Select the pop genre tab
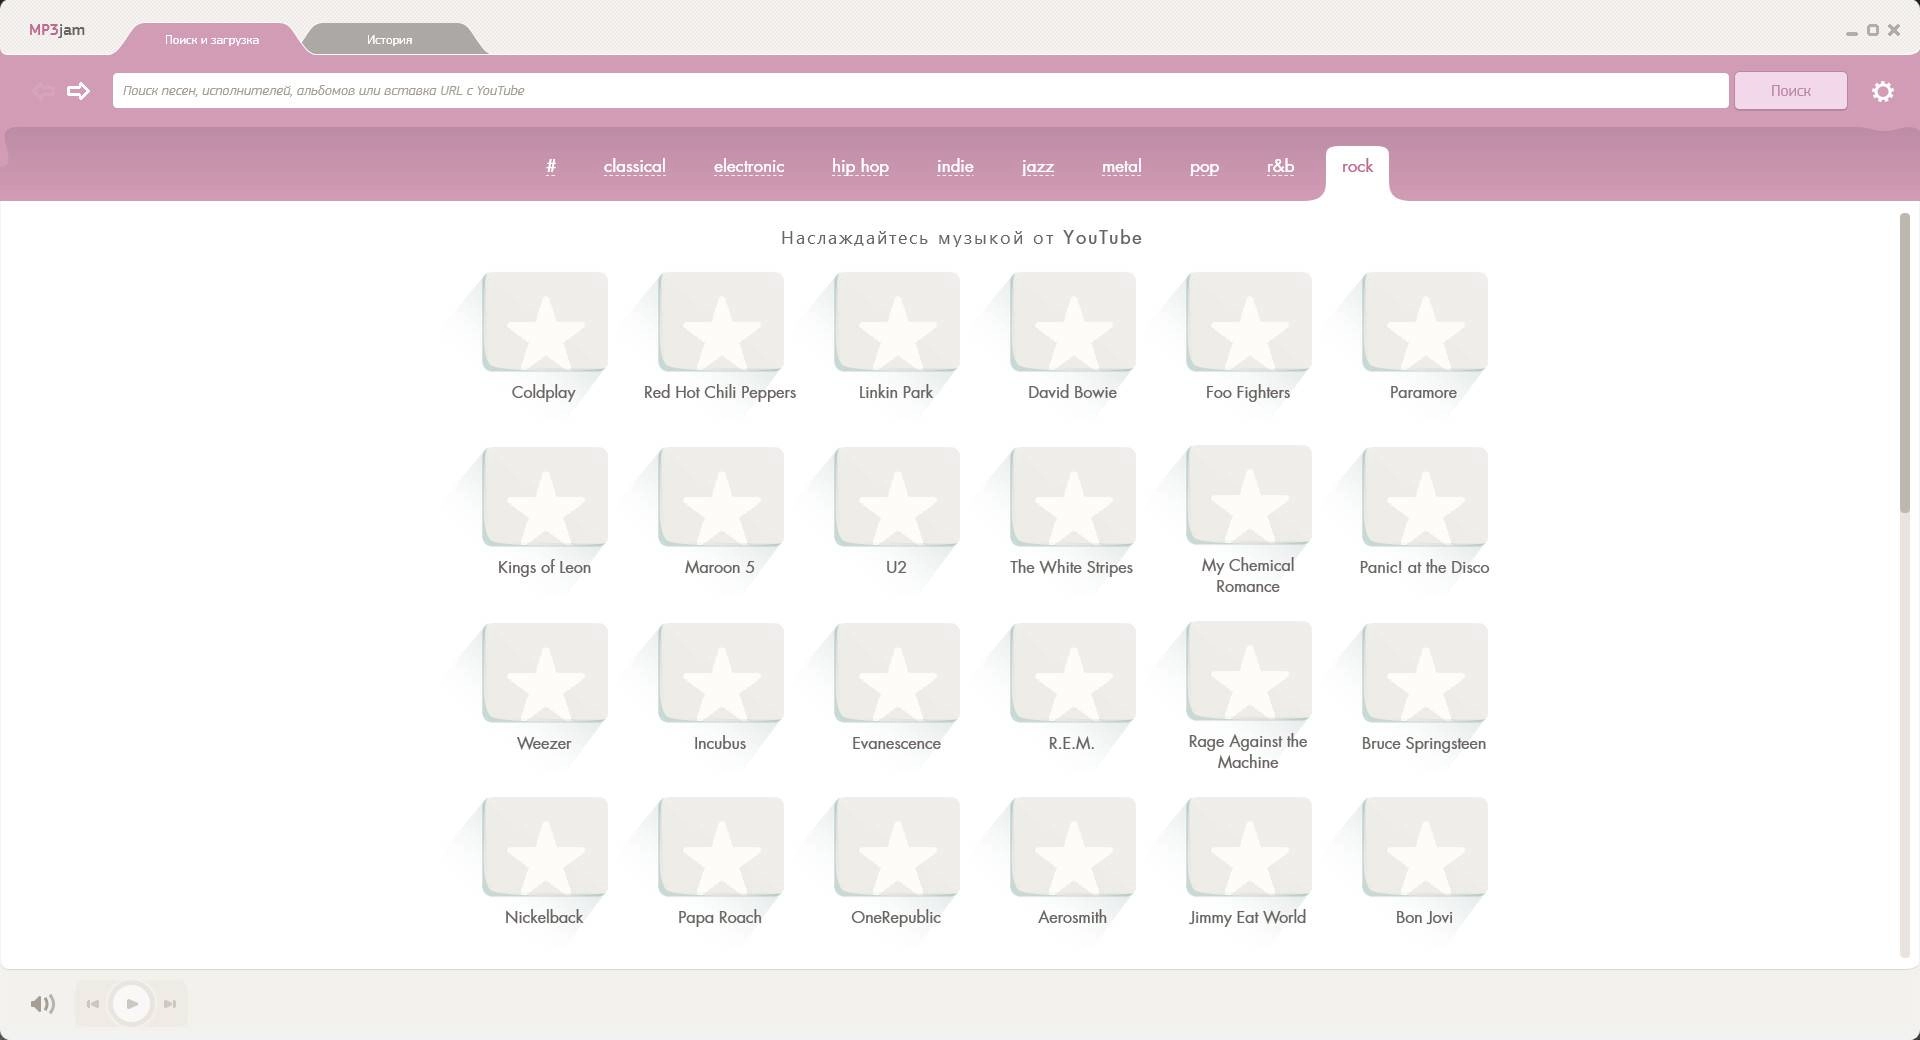The width and height of the screenshot is (1920, 1040). pyautogui.click(x=1204, y=166)
